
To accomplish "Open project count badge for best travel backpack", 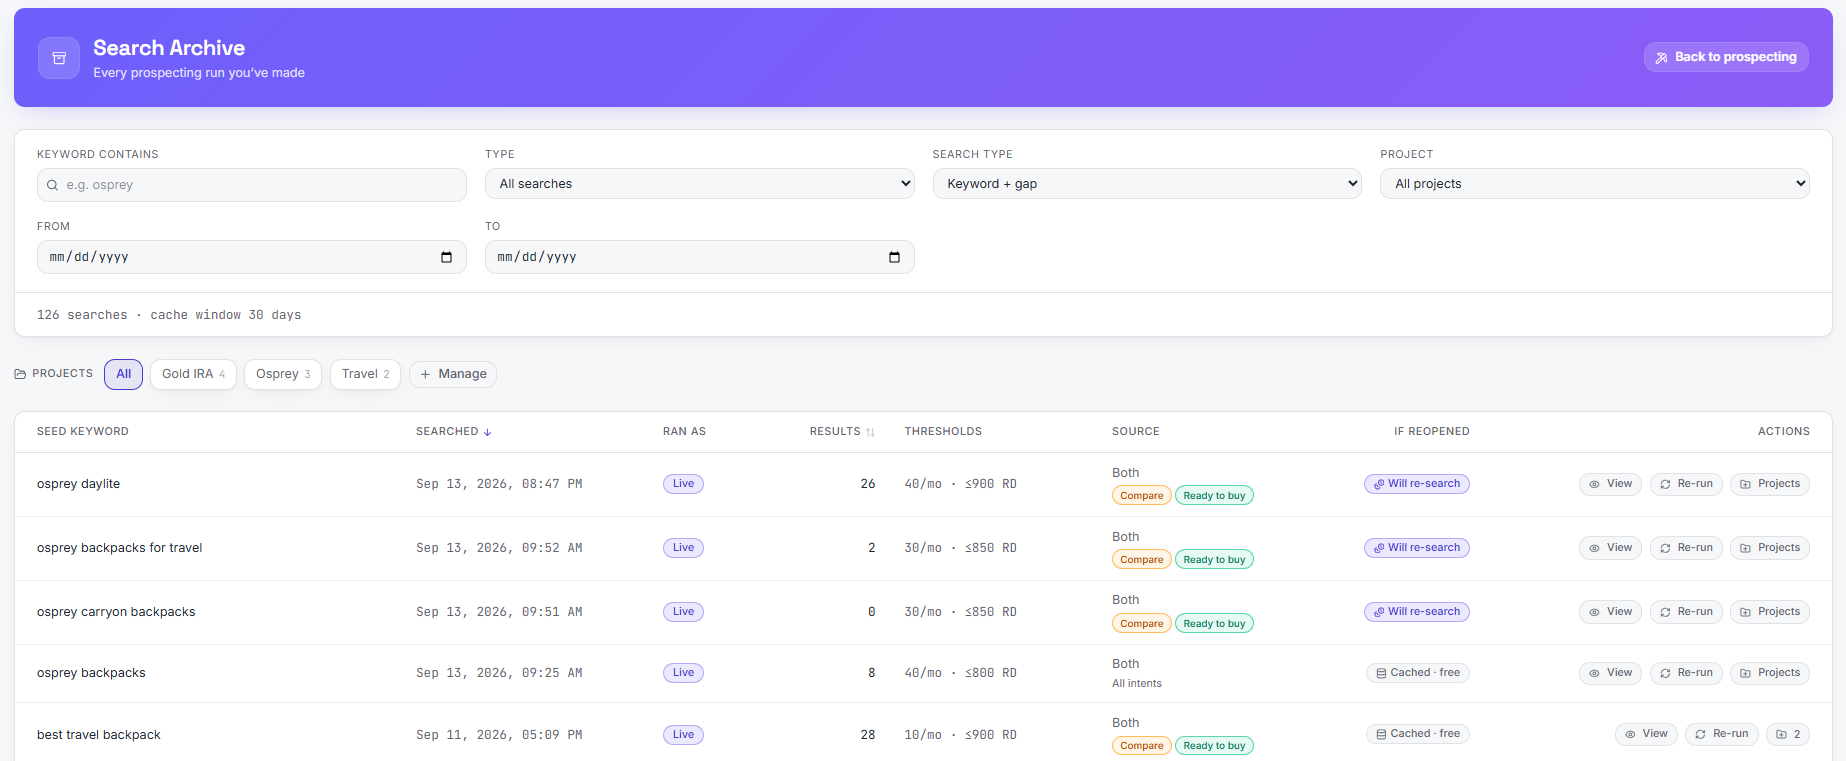I will pyautogui.click(x=1788, y=735).
